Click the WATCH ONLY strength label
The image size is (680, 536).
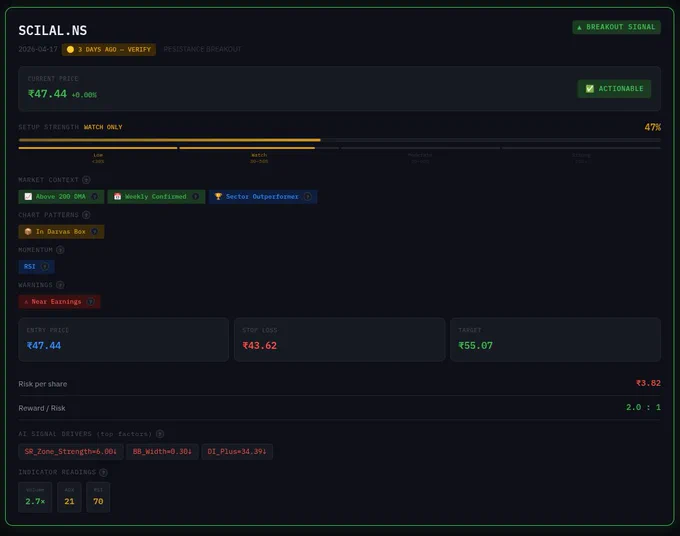point(103,127)
